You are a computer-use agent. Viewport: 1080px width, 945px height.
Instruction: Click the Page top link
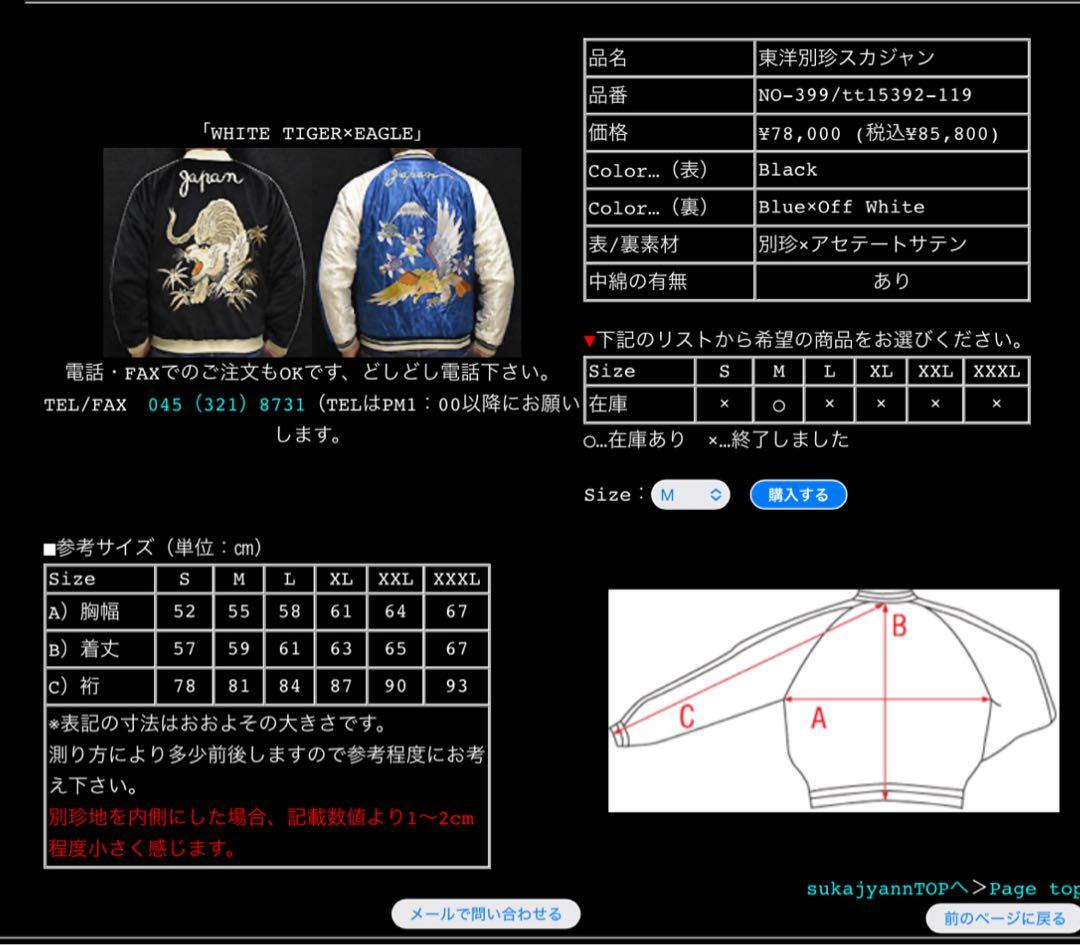(x=1034, y=888)
